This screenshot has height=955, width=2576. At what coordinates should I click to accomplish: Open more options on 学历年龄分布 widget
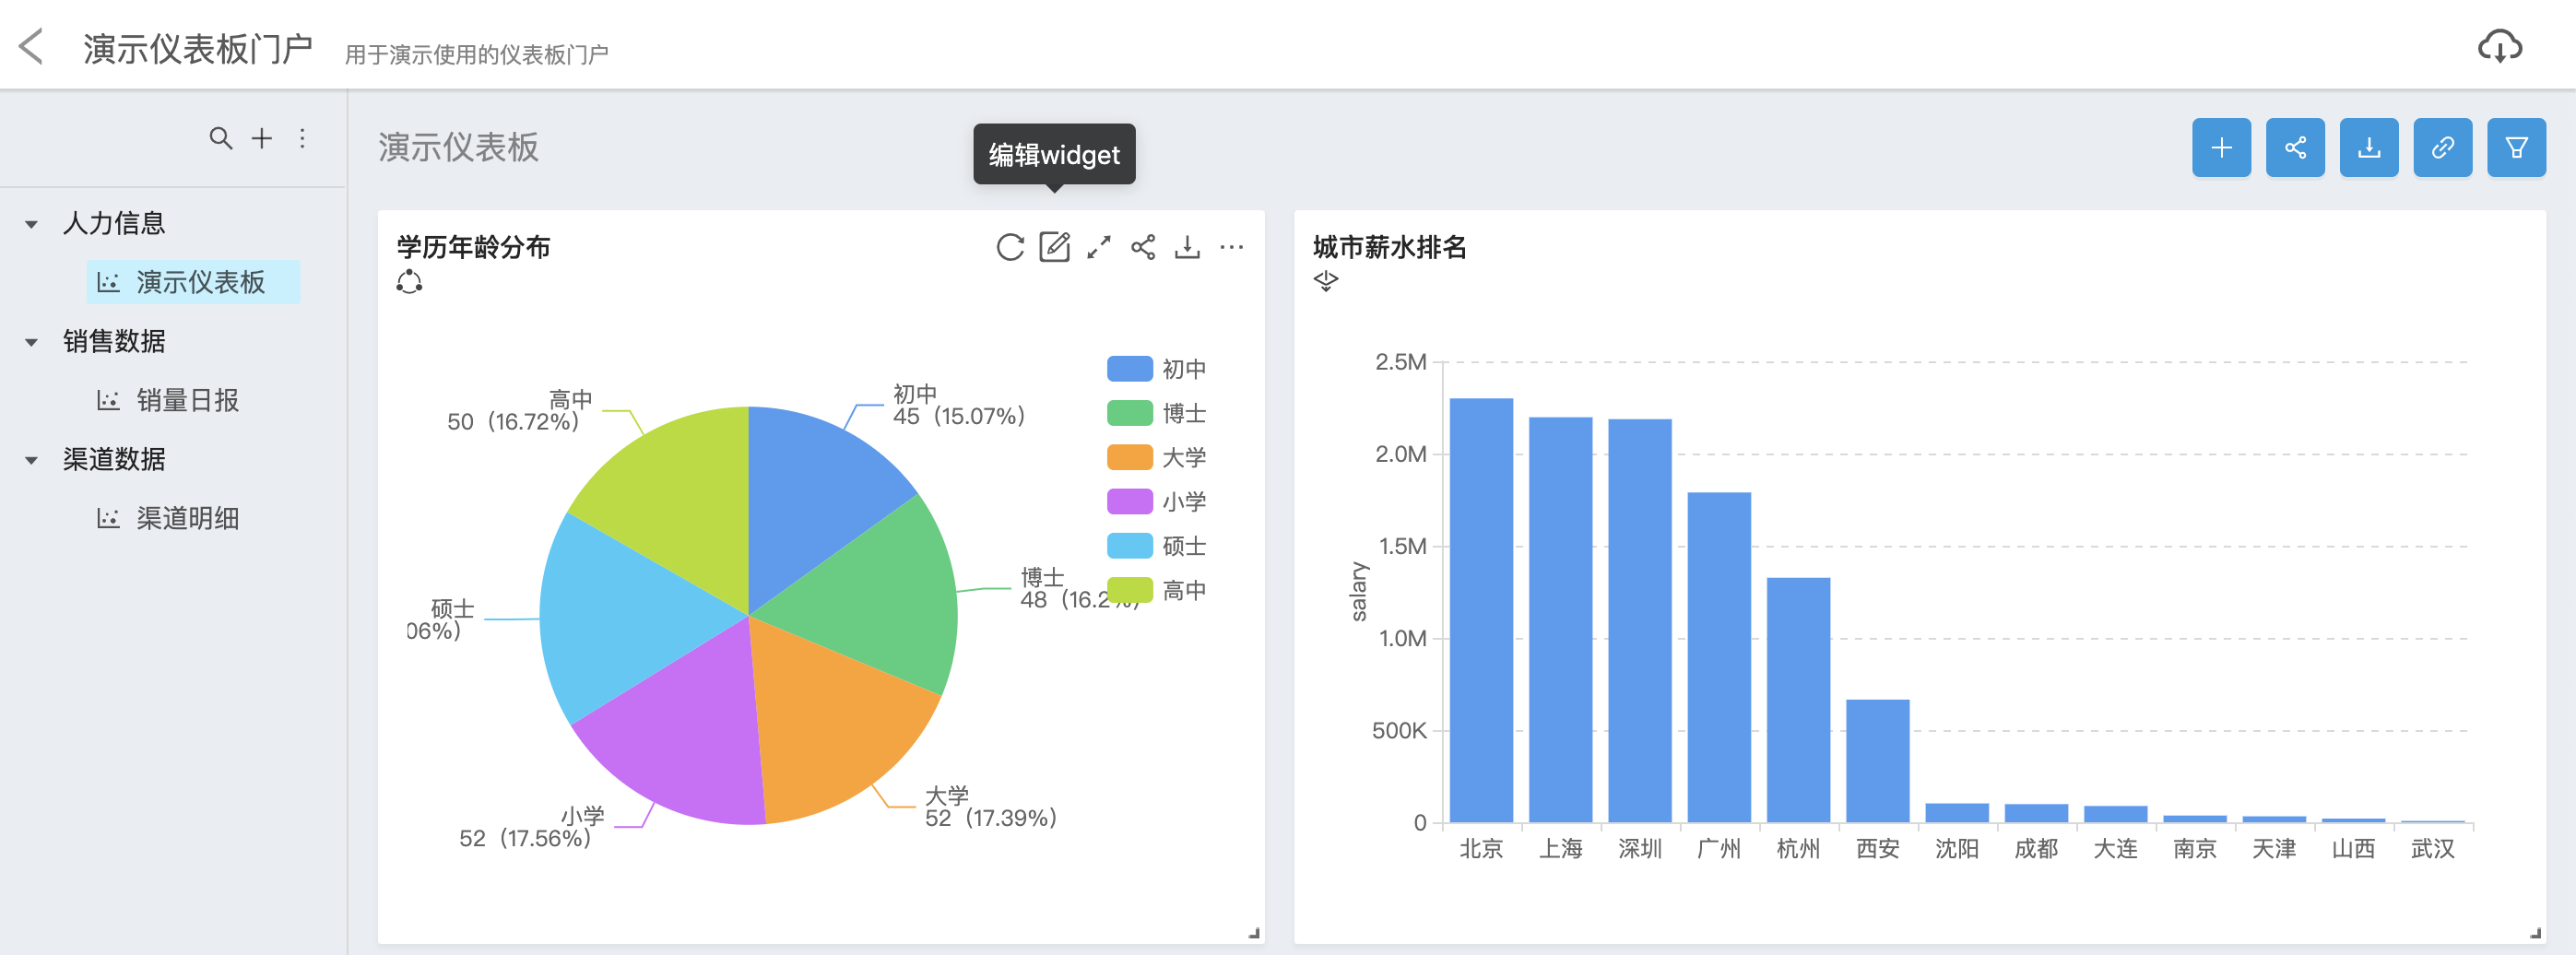pyautogui.click(x=1231, y=247)
